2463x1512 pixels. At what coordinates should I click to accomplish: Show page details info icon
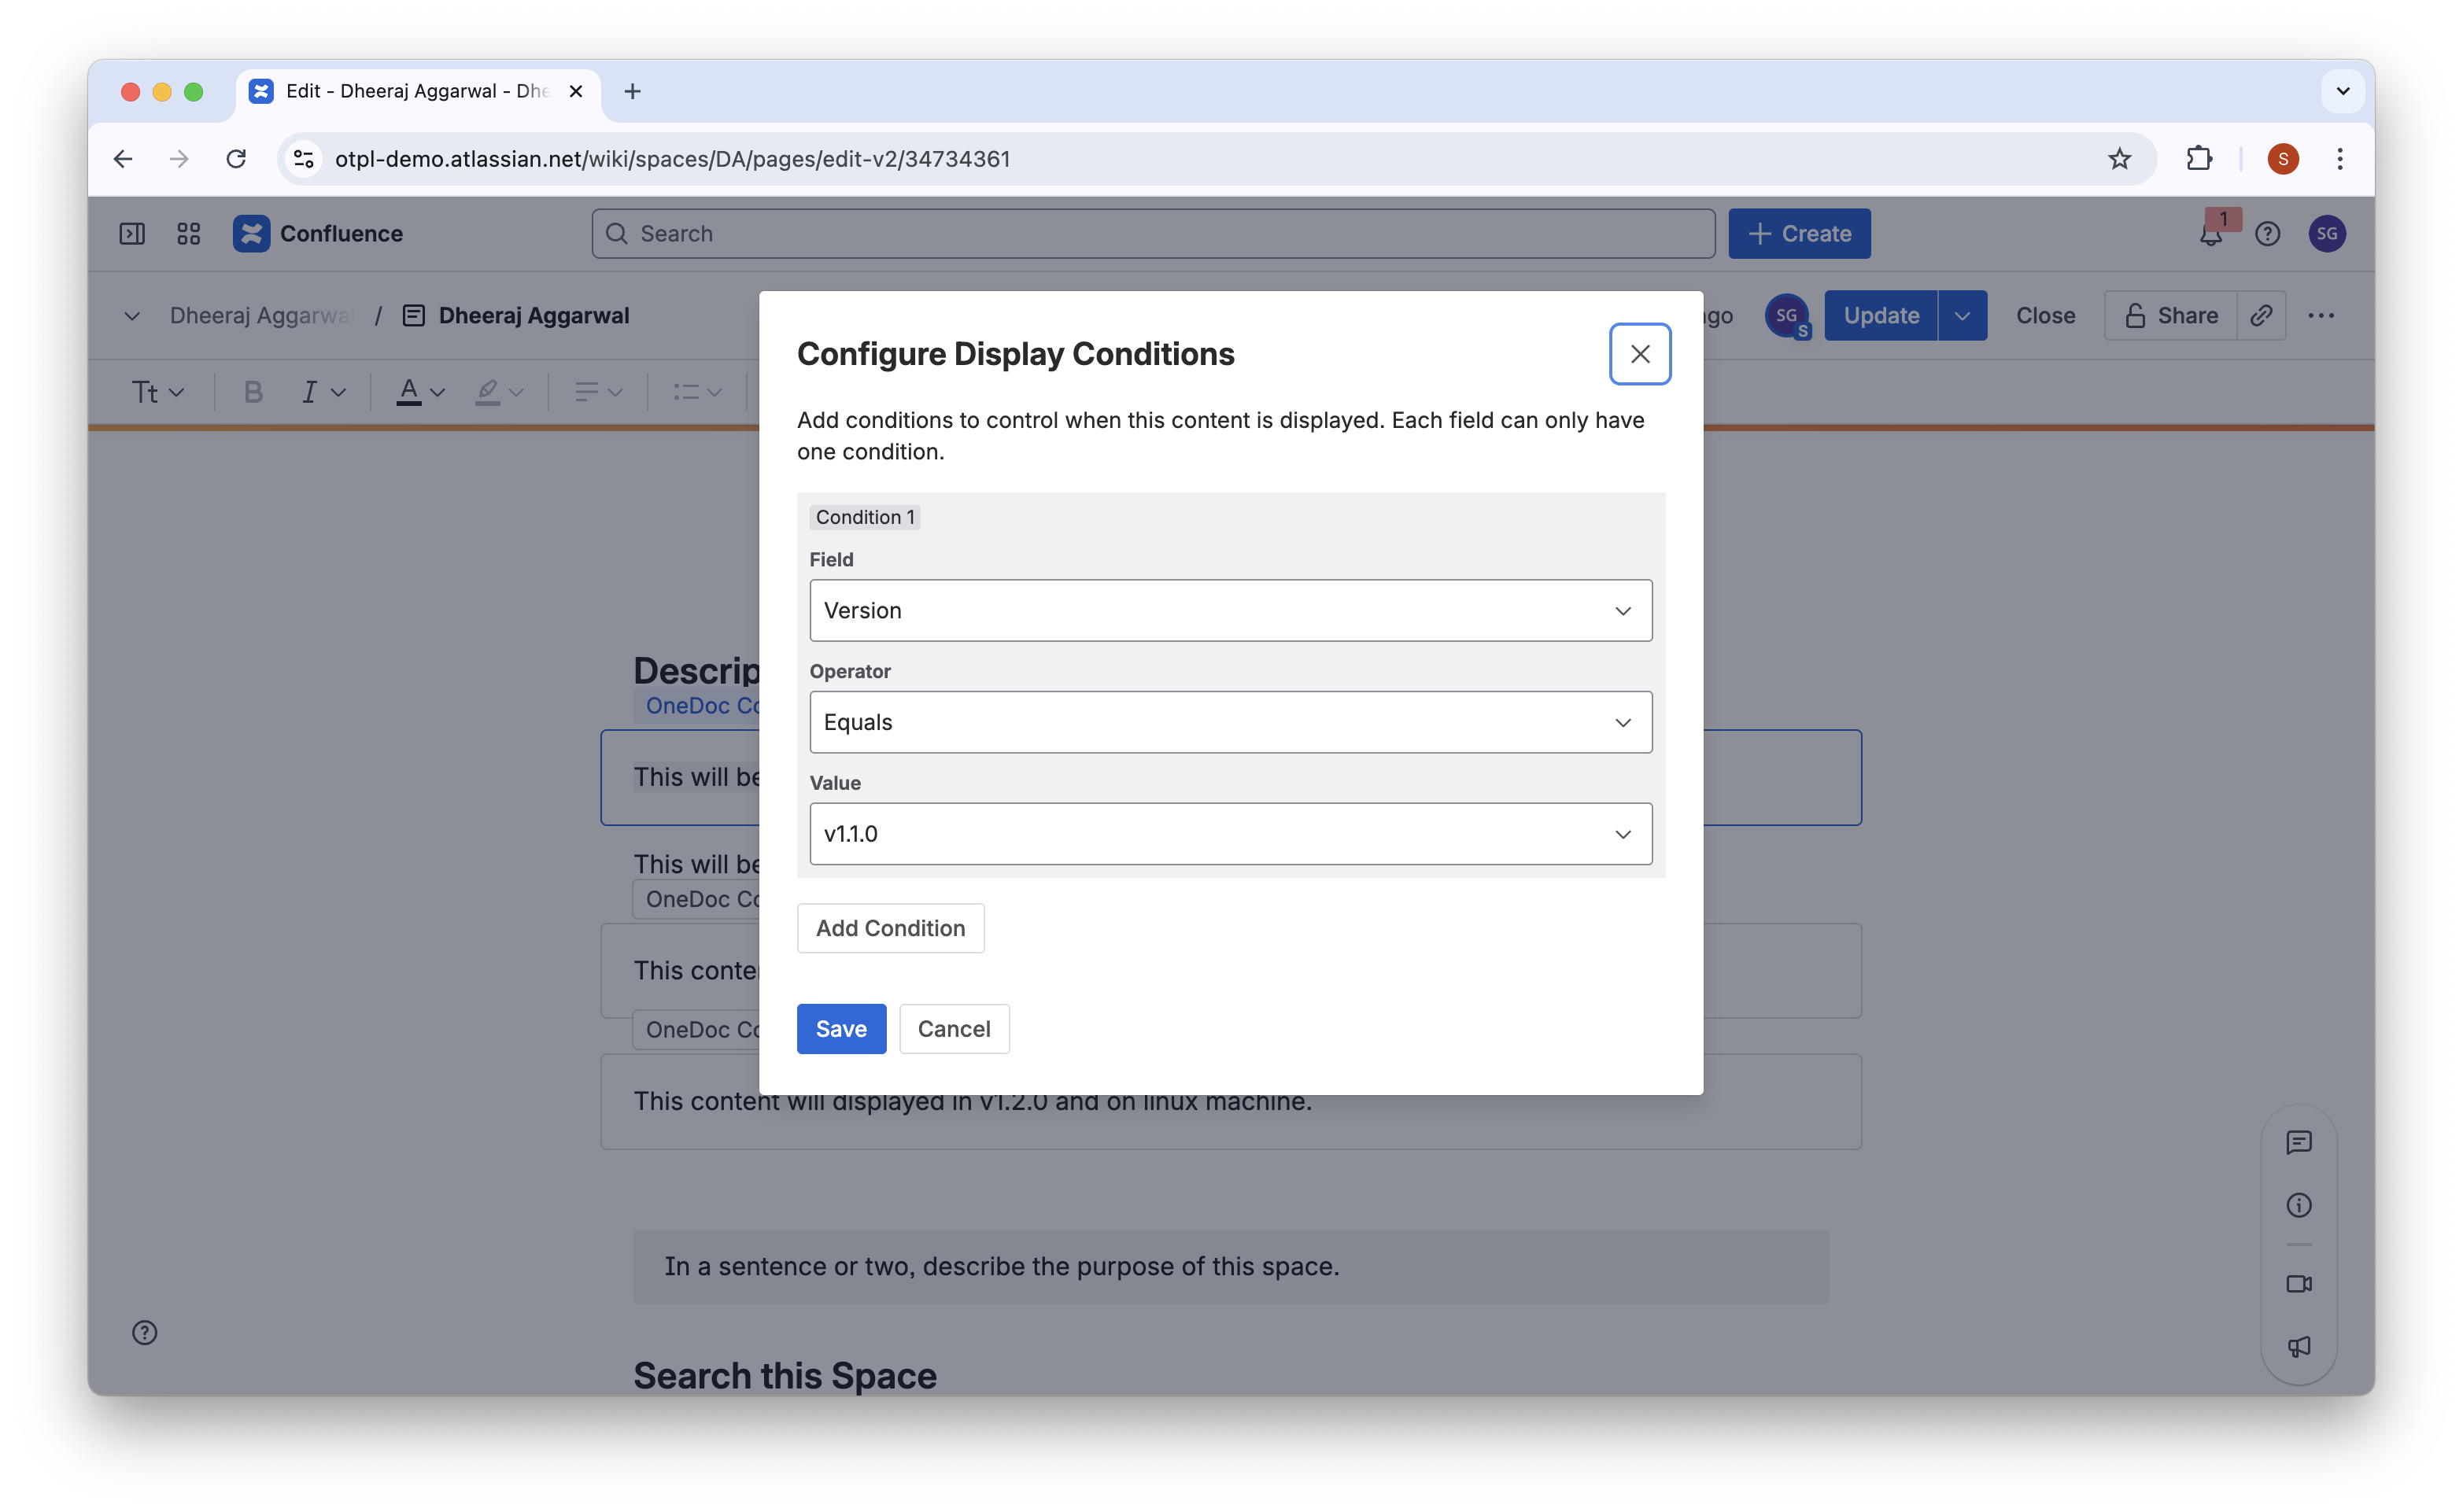tap(2298, 1205)
